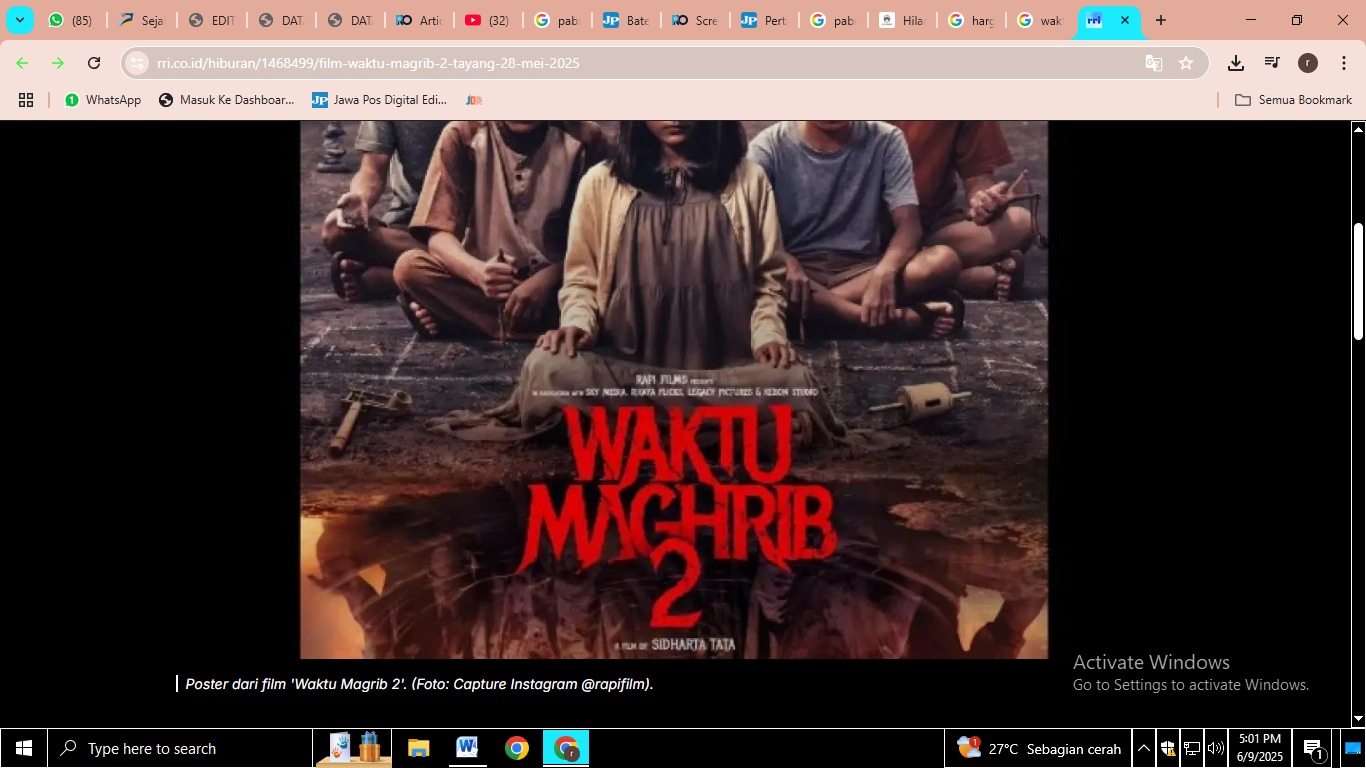1366x768 pixels.
Task: Switch to the 'EDIT' tab
Action: pyautogui.click(x=211, y=20)
